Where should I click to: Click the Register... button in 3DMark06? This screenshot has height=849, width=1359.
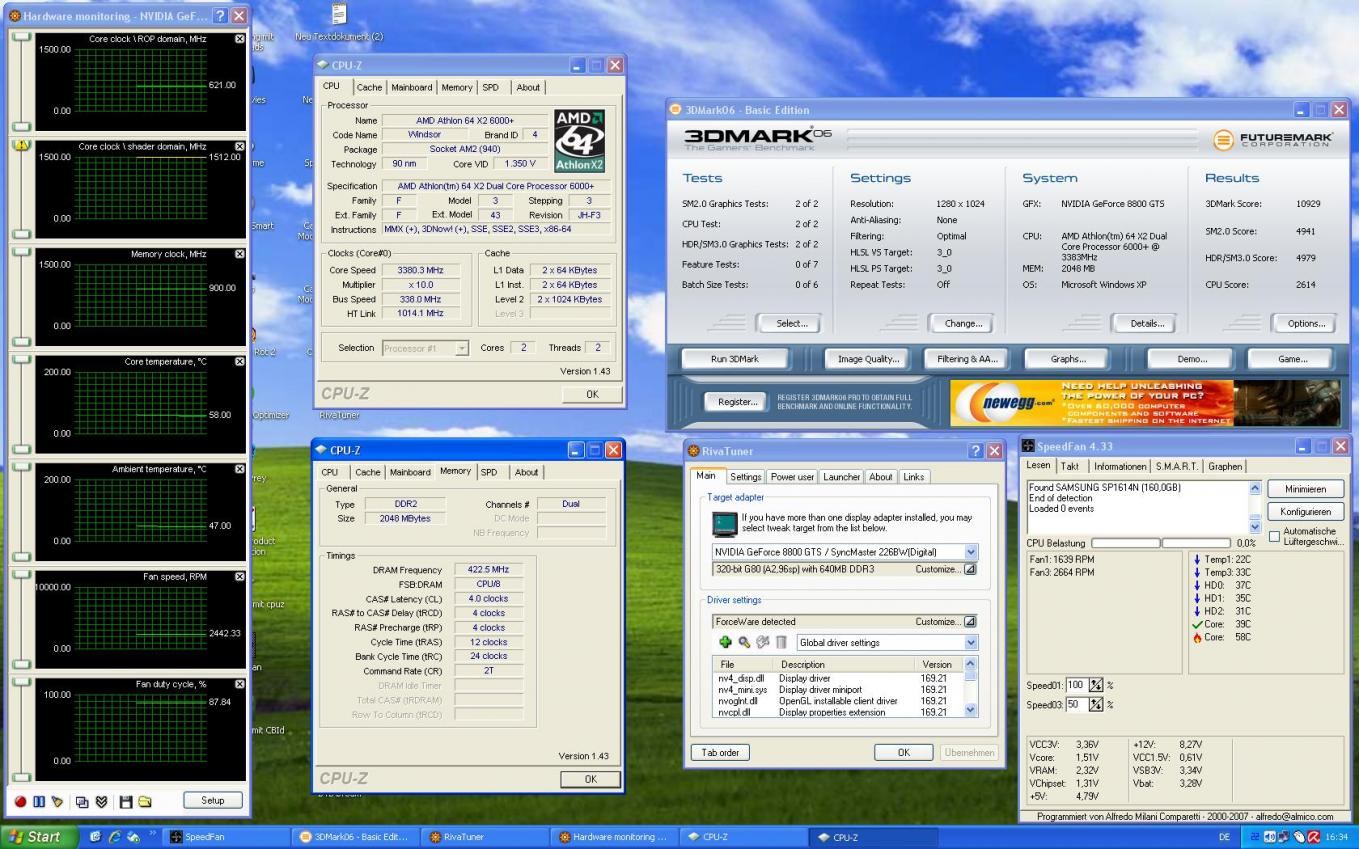(737, 402)
